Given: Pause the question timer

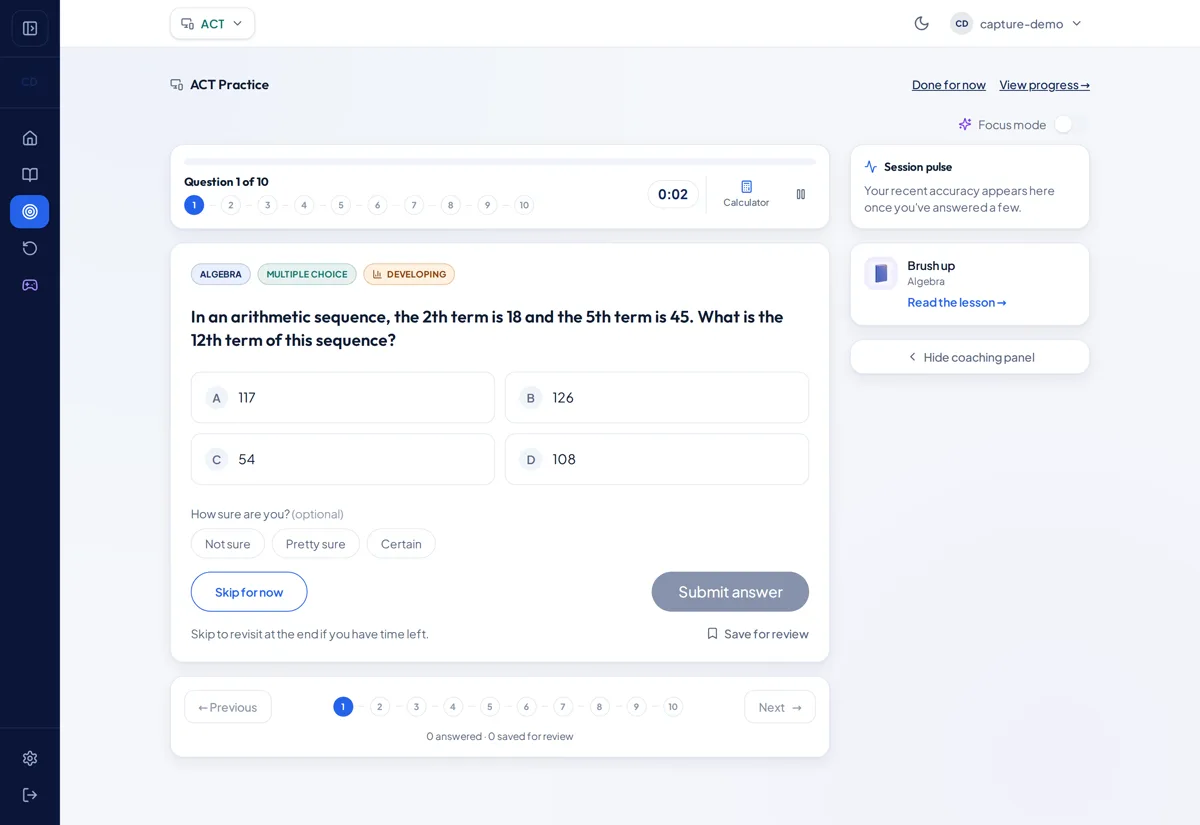Looking at the screenshot, I should [801, 194].
